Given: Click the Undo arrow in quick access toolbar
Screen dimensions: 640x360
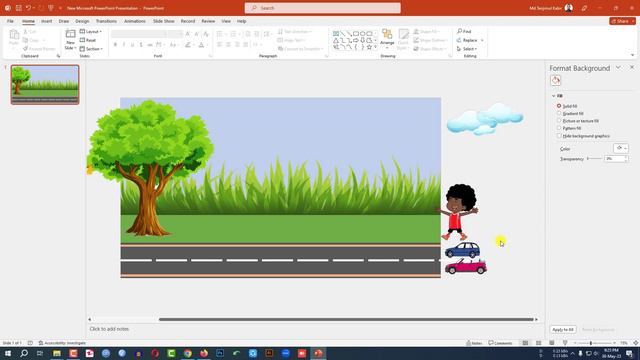Looking at the screenshot, I should tap(29, 8).
